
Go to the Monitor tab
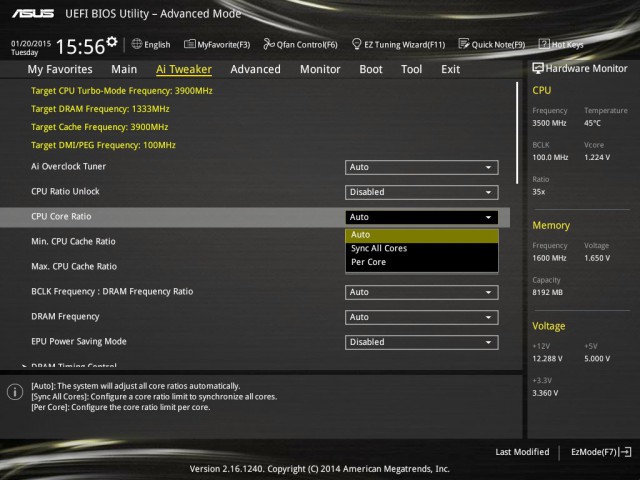(320, 69)
